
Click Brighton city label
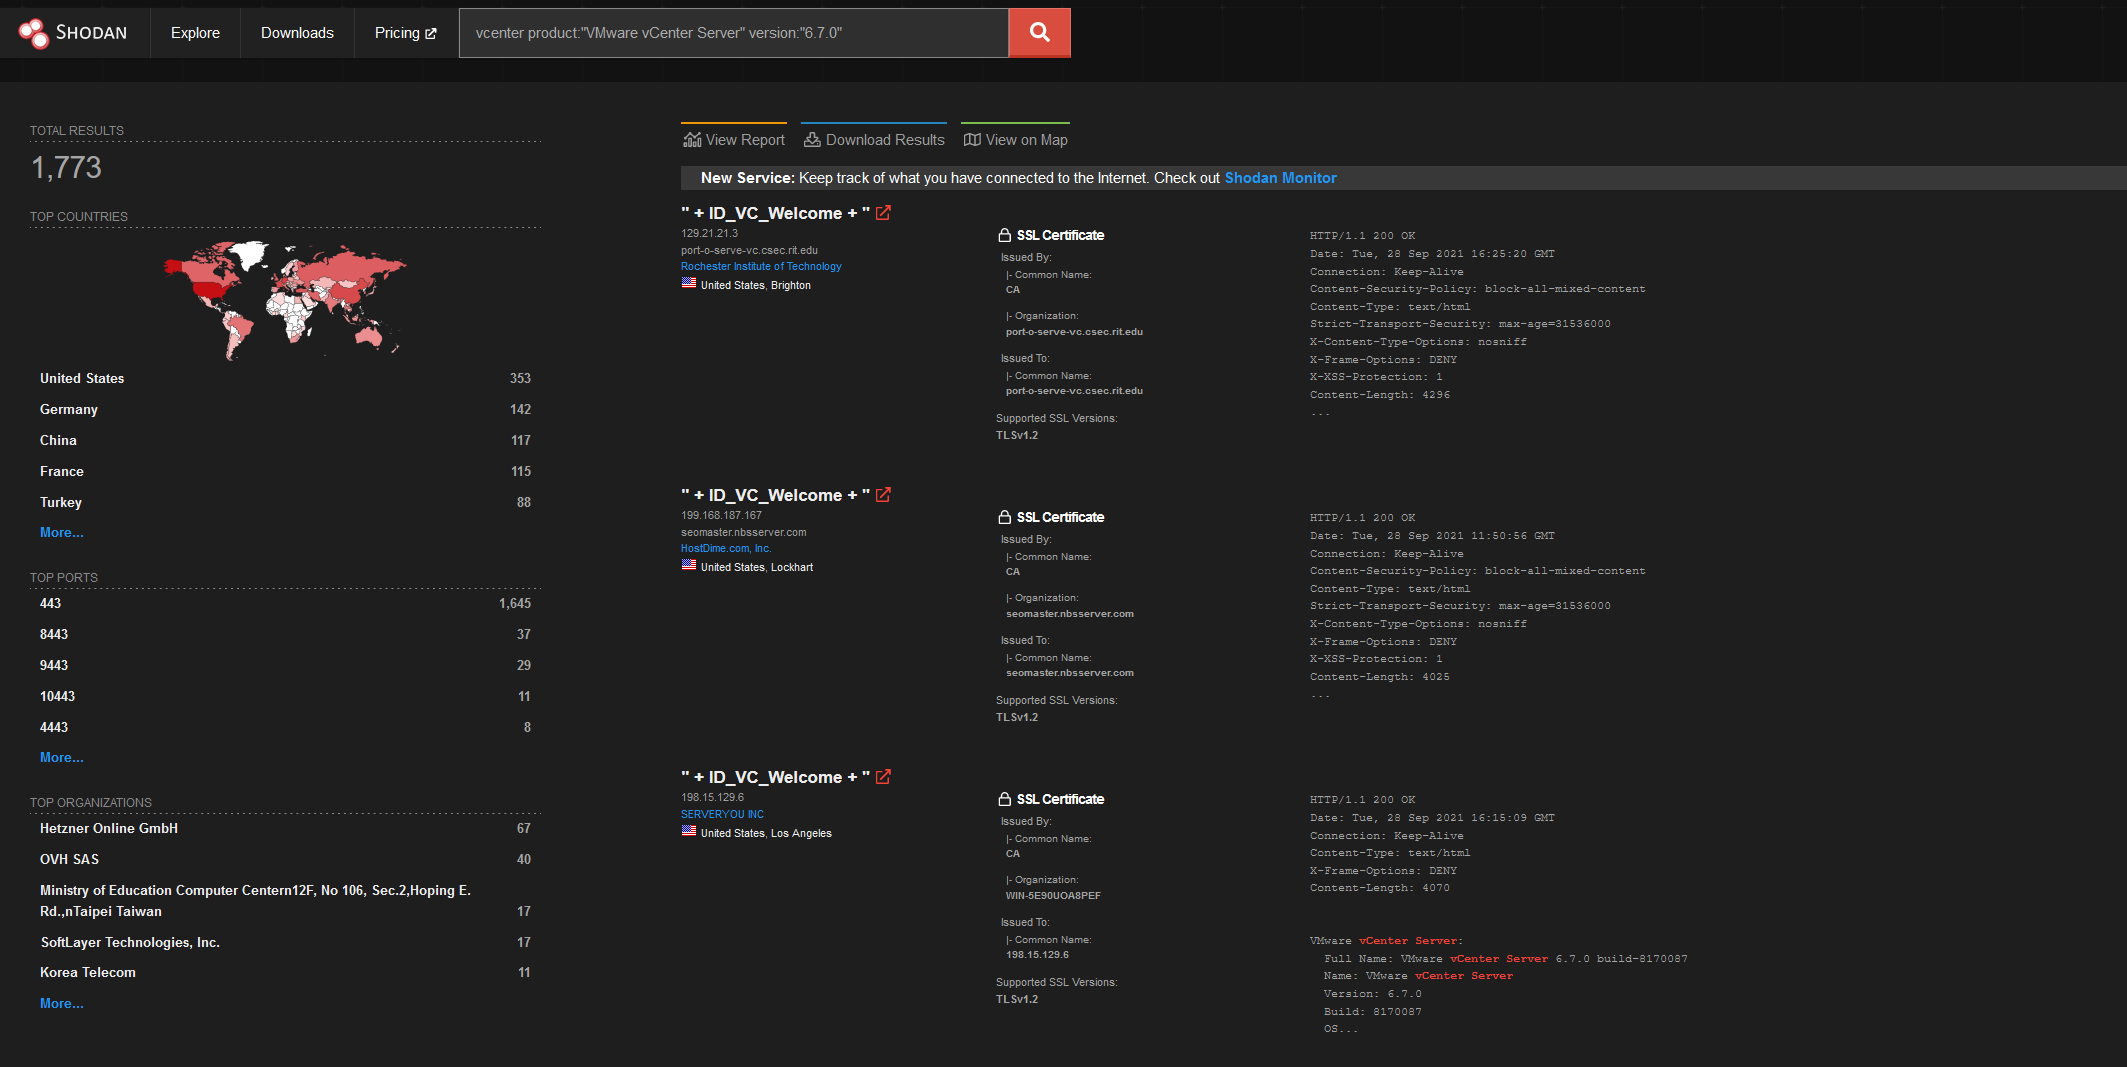791,285
